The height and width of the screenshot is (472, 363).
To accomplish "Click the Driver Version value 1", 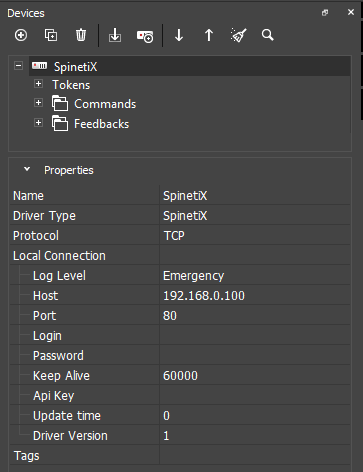I will click(x=255, y=435).
